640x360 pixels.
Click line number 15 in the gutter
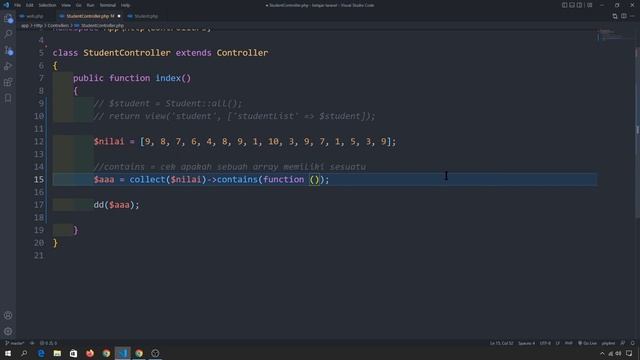click(39, 179)
